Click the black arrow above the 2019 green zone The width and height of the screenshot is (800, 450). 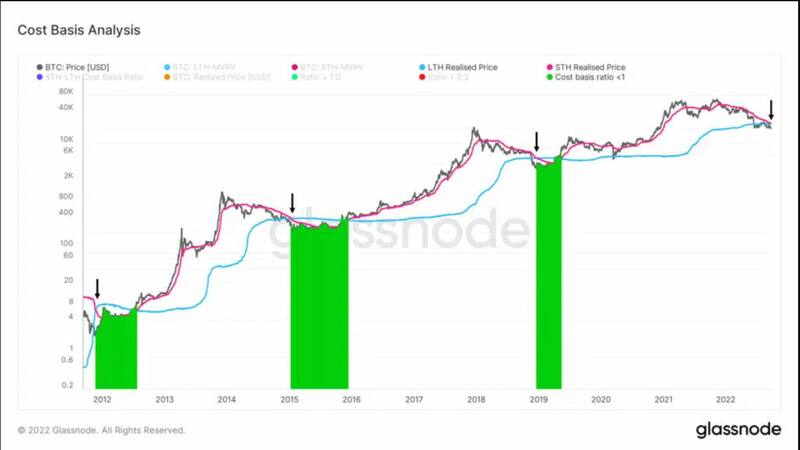pyautogui.click(x=537, y=141)
